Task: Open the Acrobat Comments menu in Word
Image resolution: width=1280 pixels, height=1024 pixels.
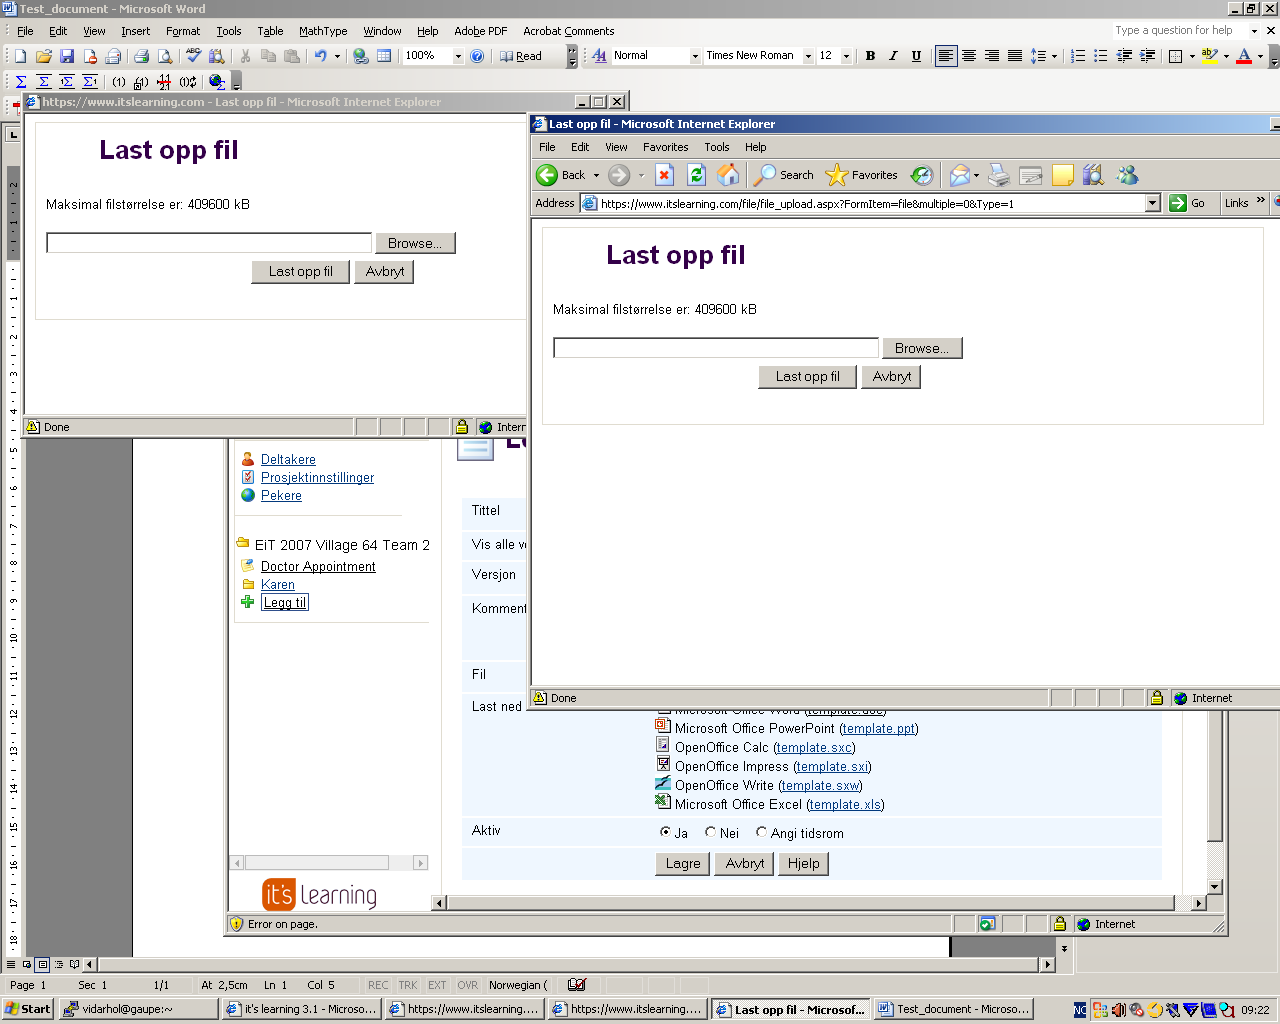Action: pyautogui.click(x=568, y=31)
